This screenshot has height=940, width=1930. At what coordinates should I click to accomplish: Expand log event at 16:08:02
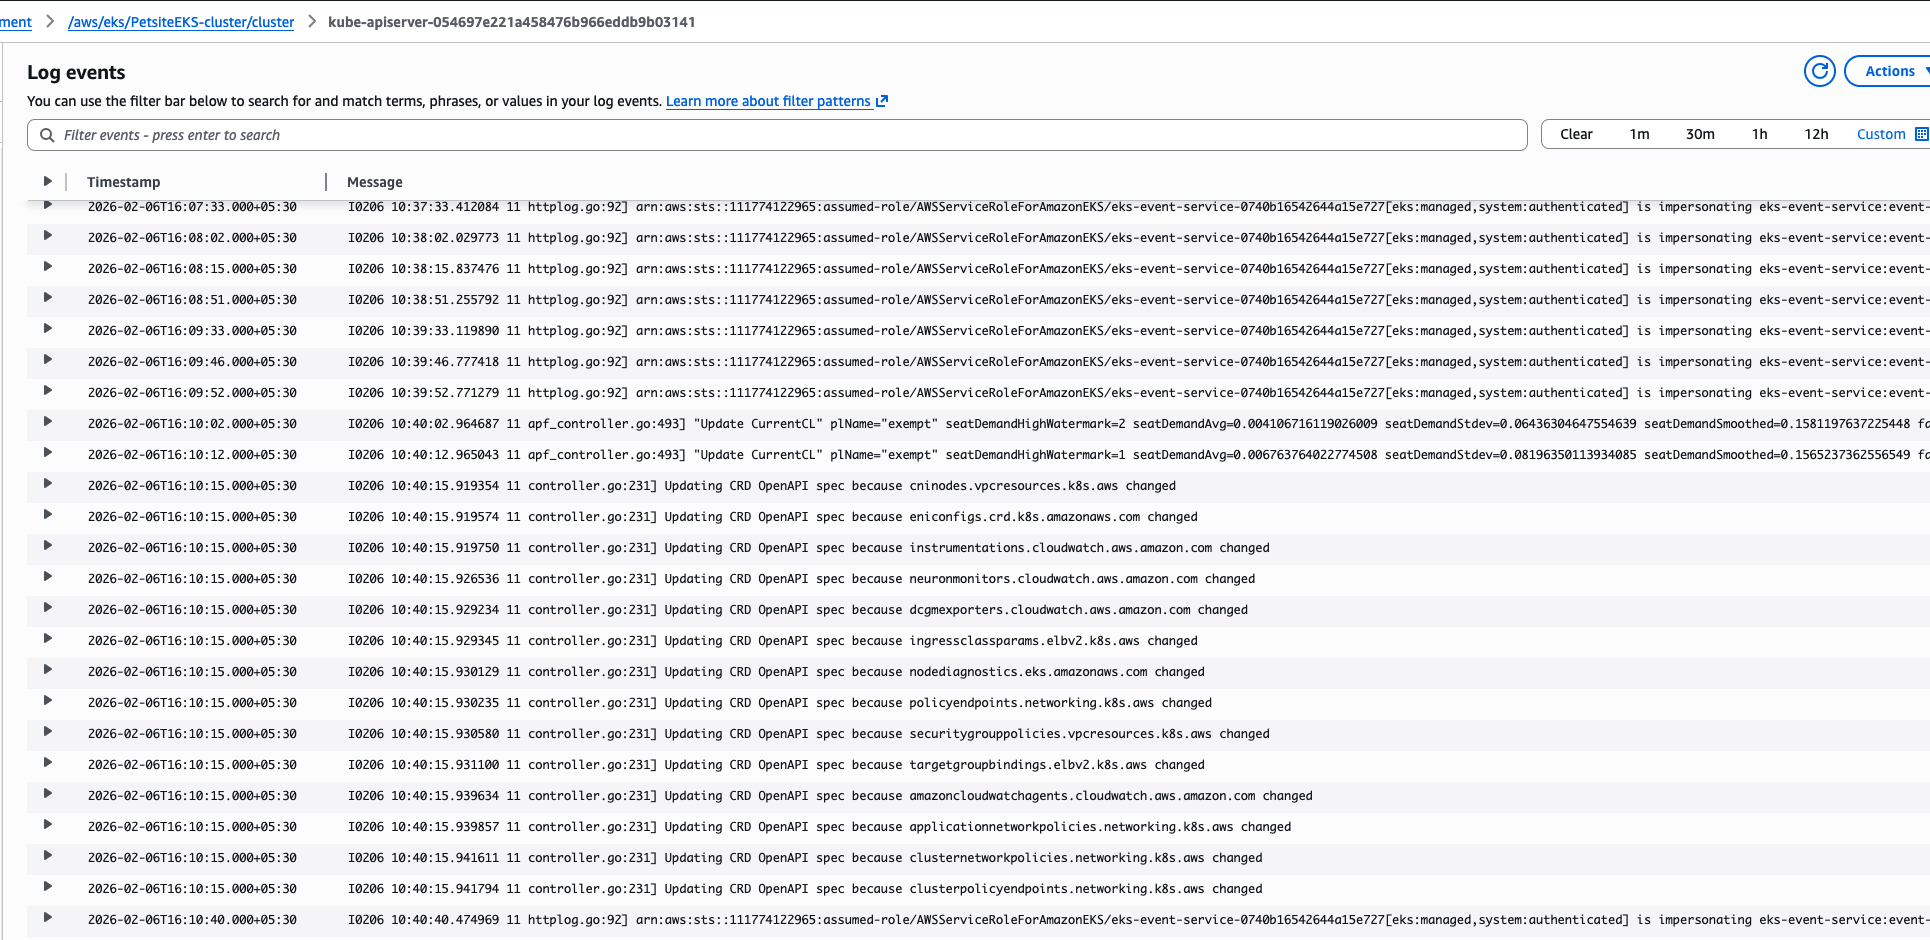pyautogui.click(x=47, y=236)
